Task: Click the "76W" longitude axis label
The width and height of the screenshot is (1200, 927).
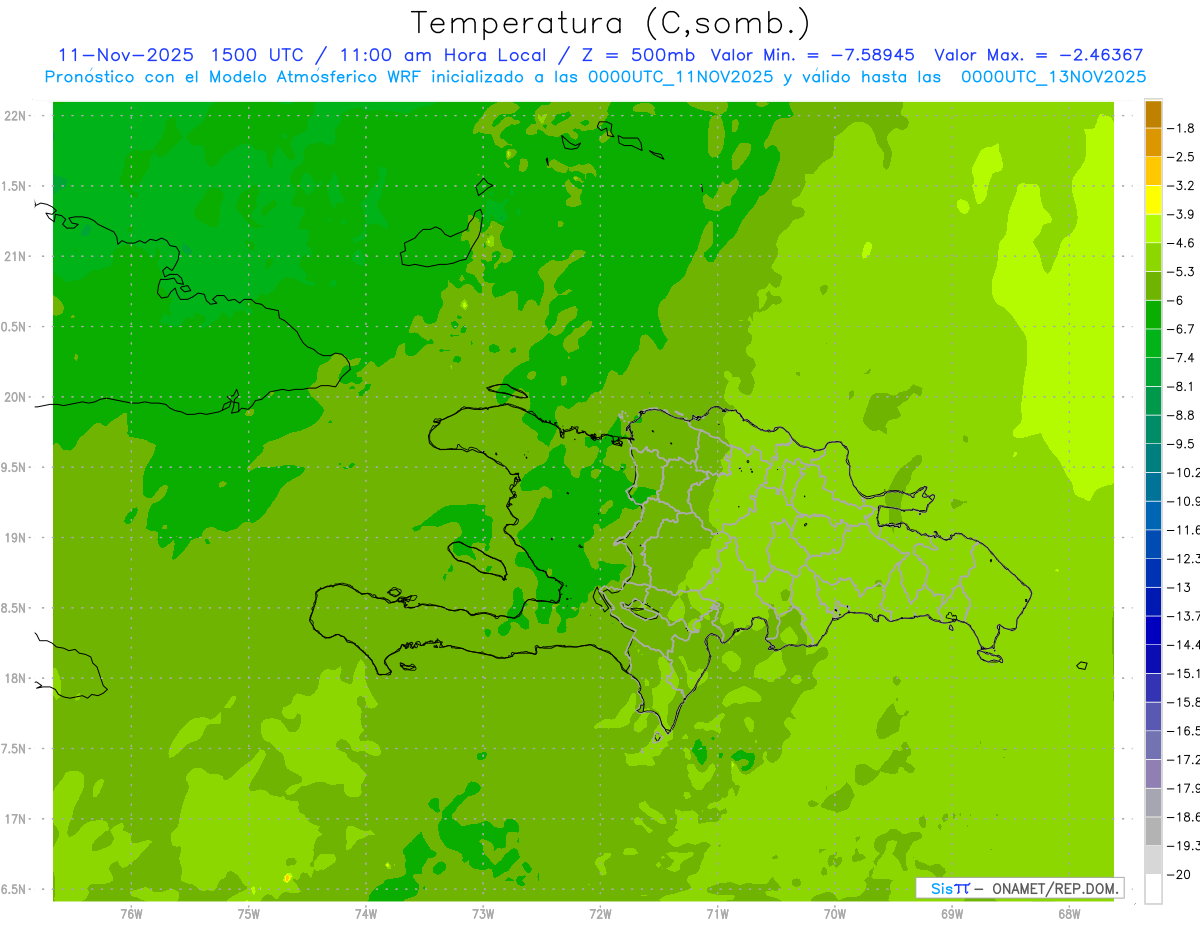Action: point(131,914)
